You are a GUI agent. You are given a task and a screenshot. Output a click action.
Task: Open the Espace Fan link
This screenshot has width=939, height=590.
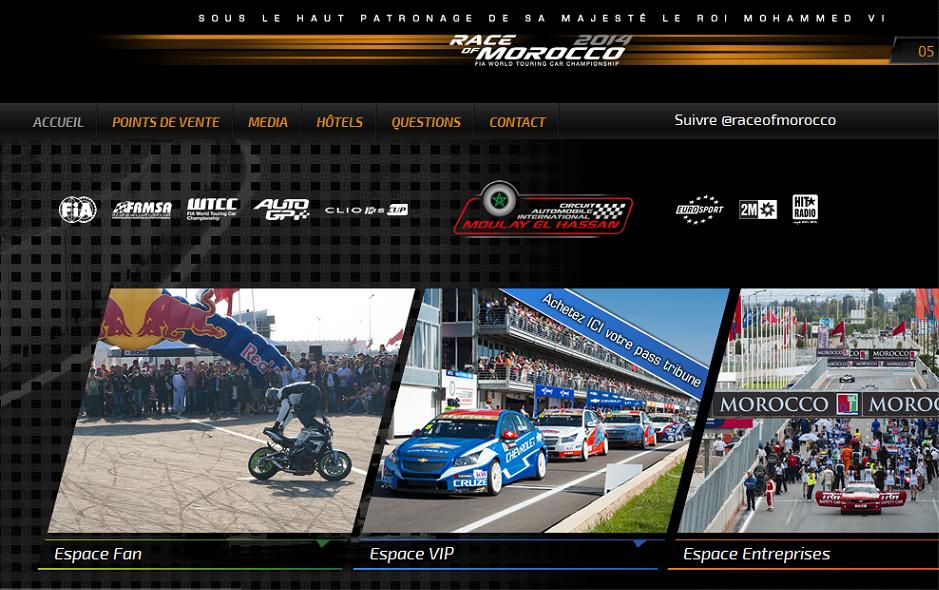[x=98, y=554]
